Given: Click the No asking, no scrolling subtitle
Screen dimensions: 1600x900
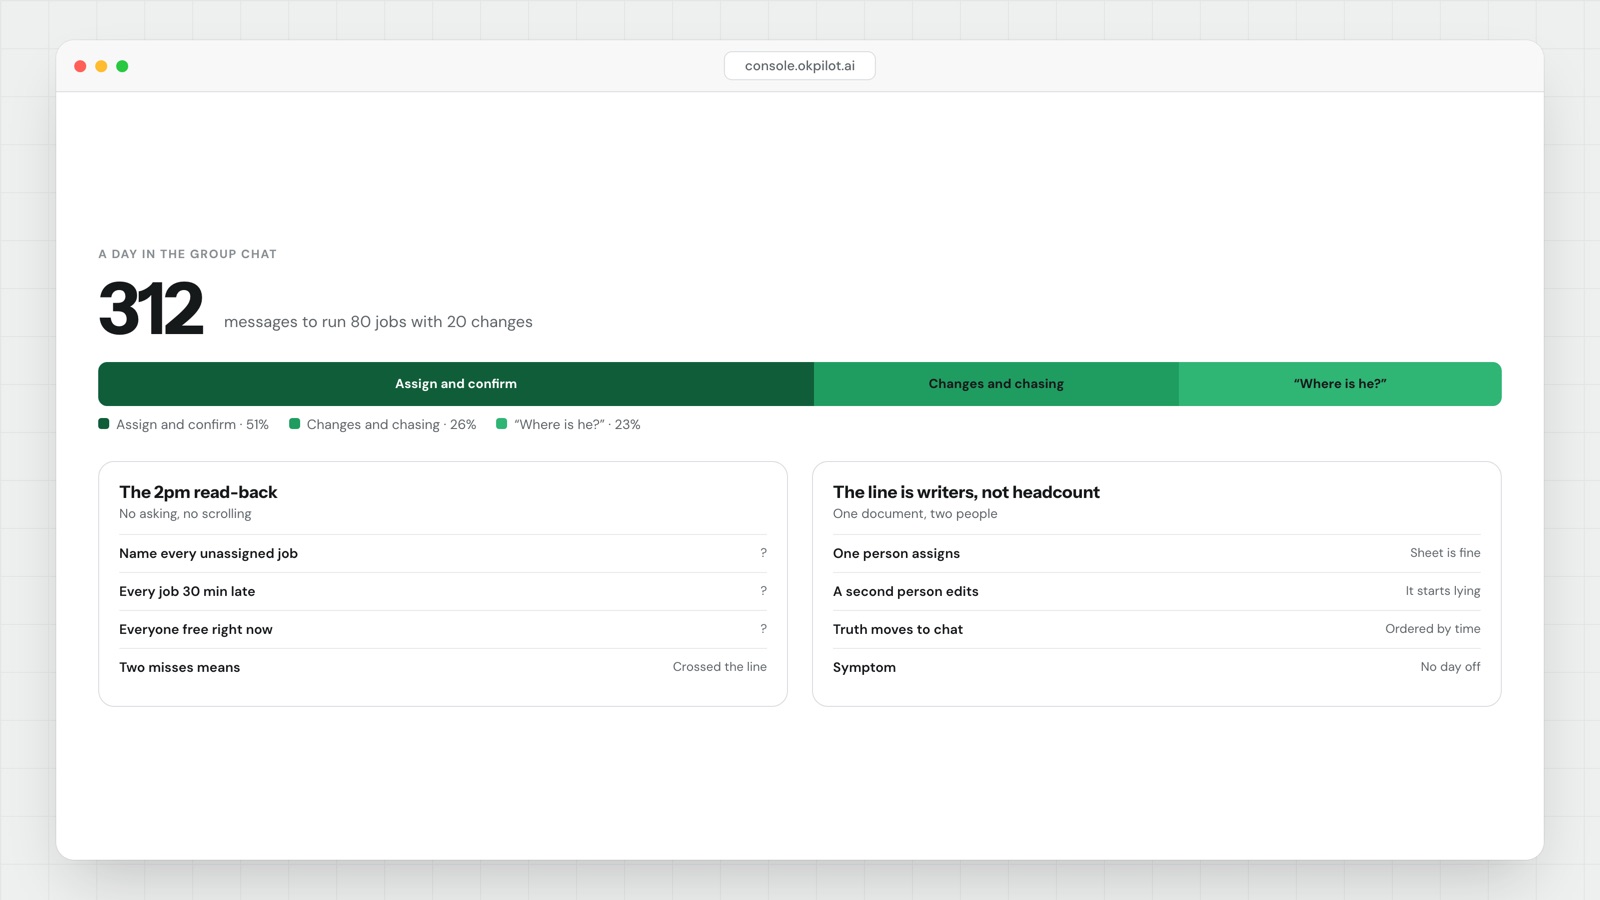Looking at the screenshot, I should [x=185, y=514].
